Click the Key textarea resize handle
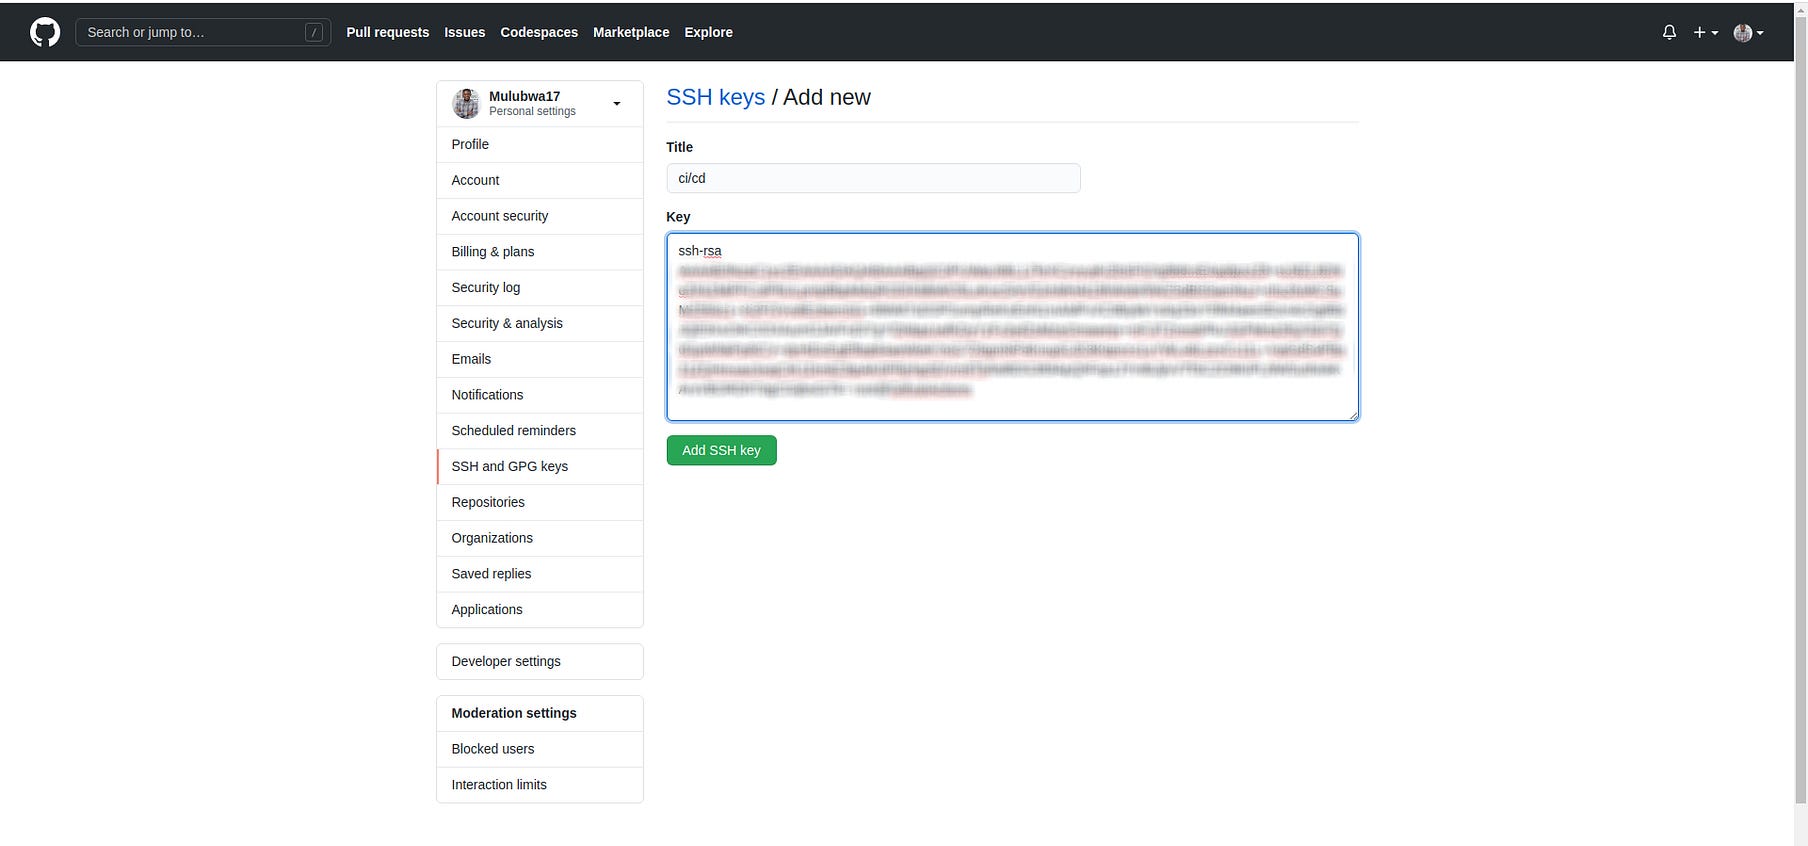Image resolution: width=1808 pixels, height=846 pixels. (1352, 415)
